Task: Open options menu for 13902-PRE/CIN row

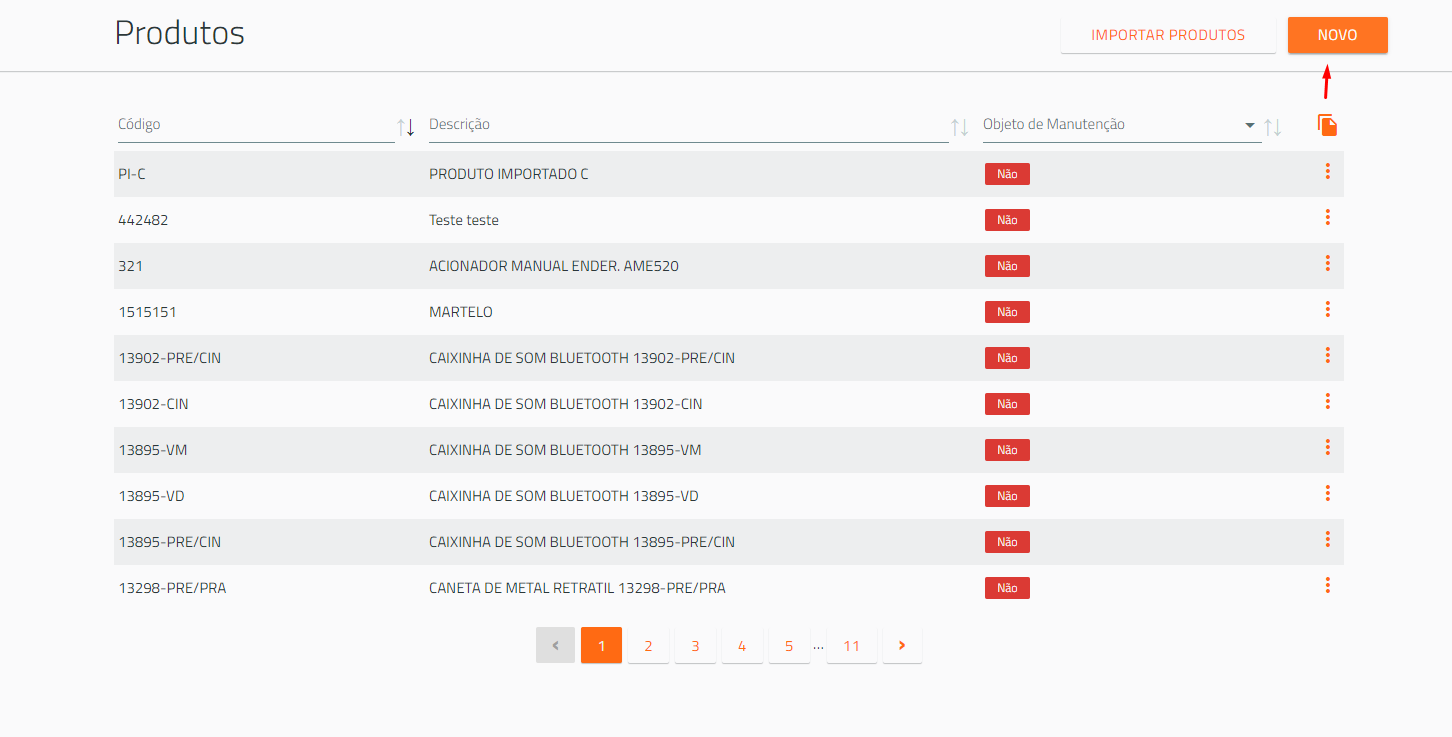Action: click(x=1327, y=356)
